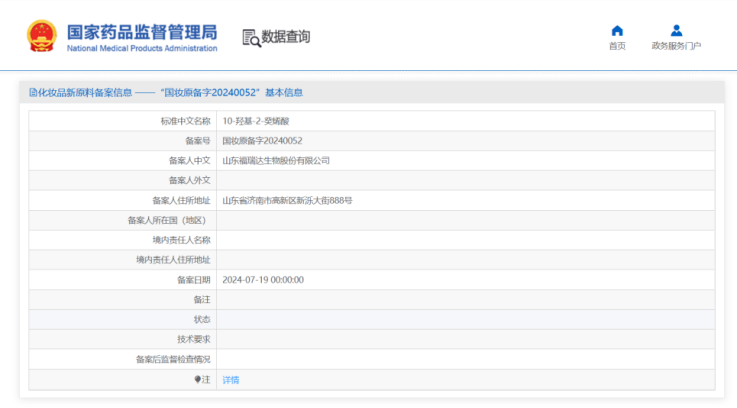Click the 2024-07-19 备案日期 value
This screenshot has width=737, height=408.
[x=262, y=280]
